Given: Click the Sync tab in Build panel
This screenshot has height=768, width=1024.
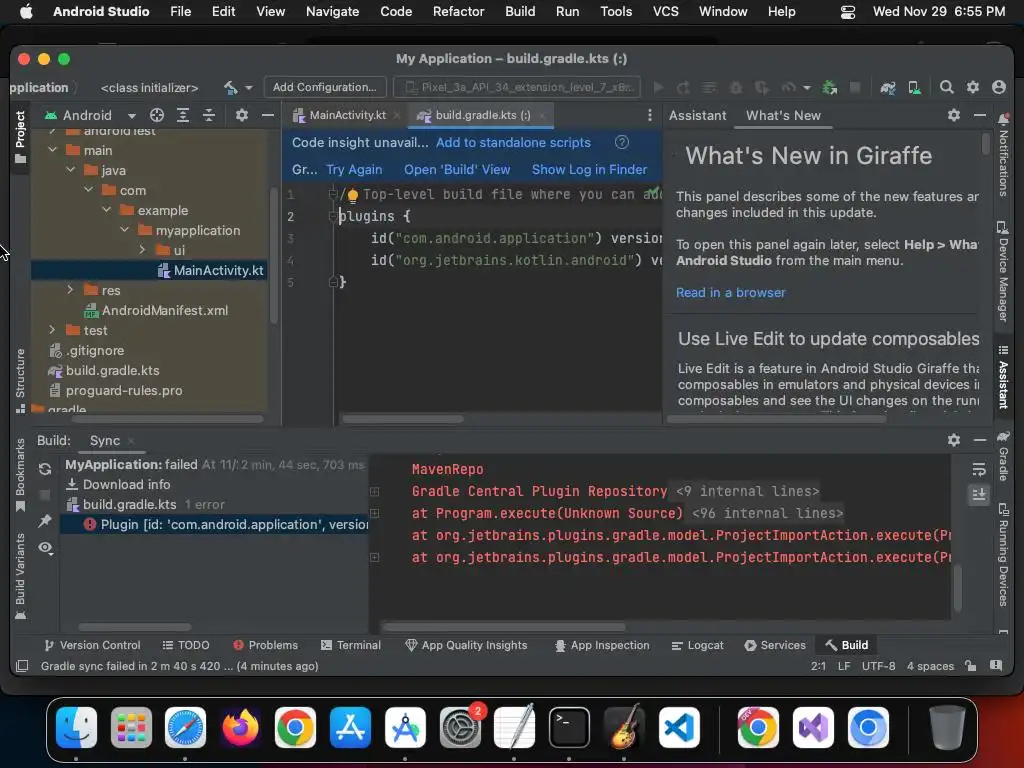Looking at the screenshot, I should point(104,441).
